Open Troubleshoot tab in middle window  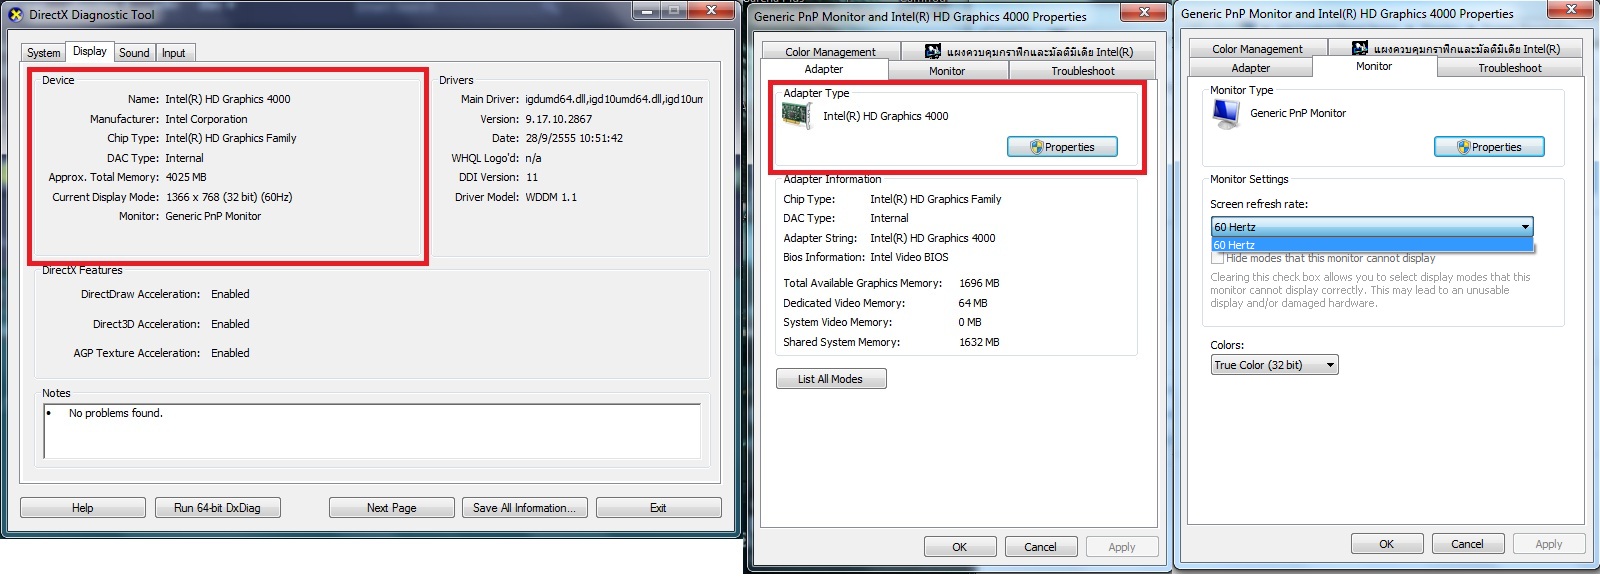pos(1083,71)
